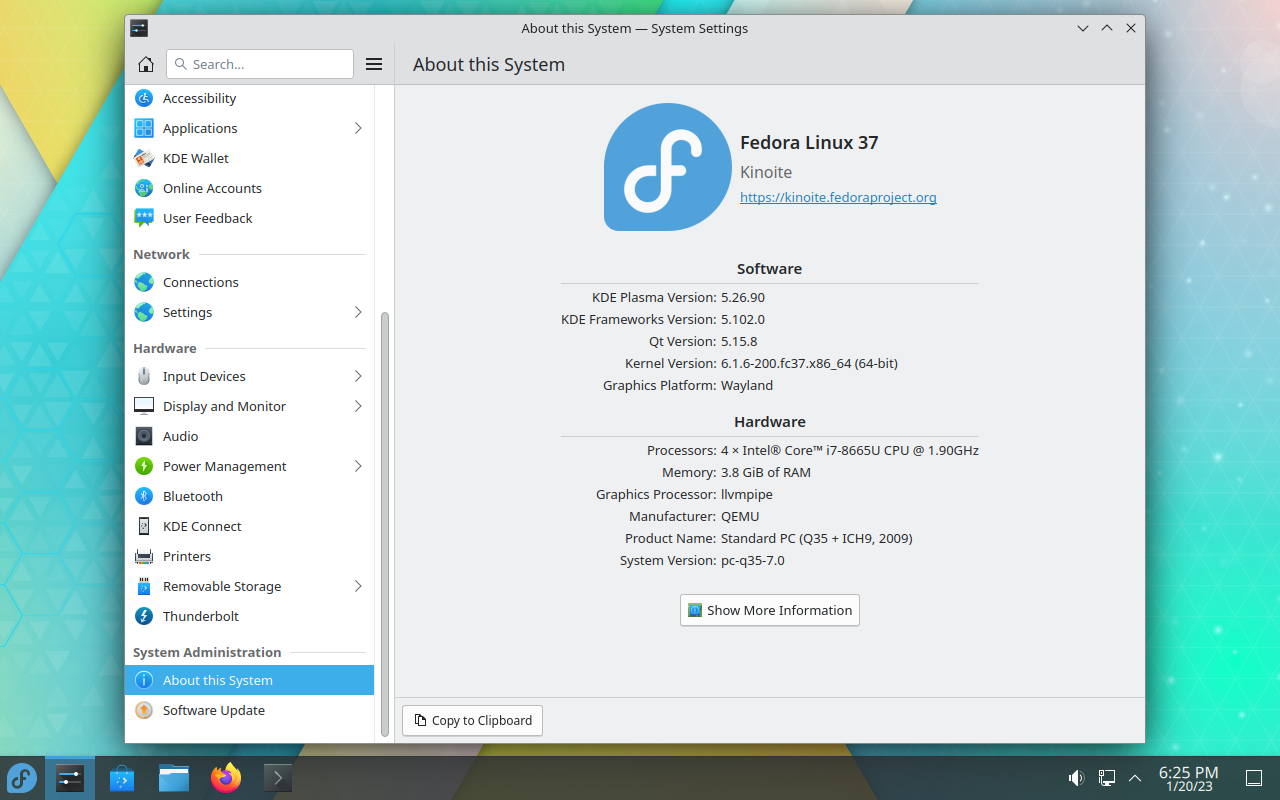Open Connections under Network
This screenshot has height=800, width=1280.
click(201, 282)
